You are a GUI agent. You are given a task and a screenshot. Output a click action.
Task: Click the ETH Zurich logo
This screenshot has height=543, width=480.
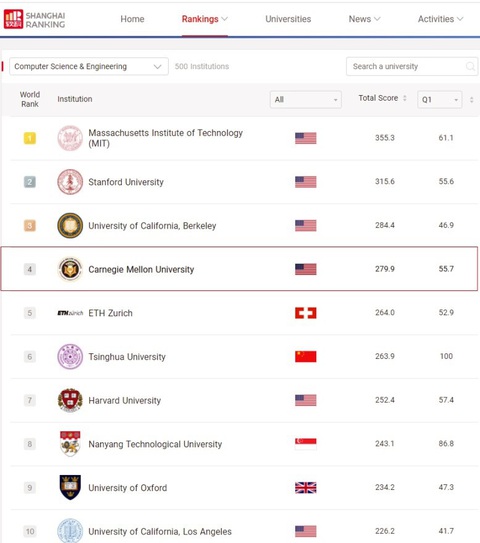pos(70,313)
